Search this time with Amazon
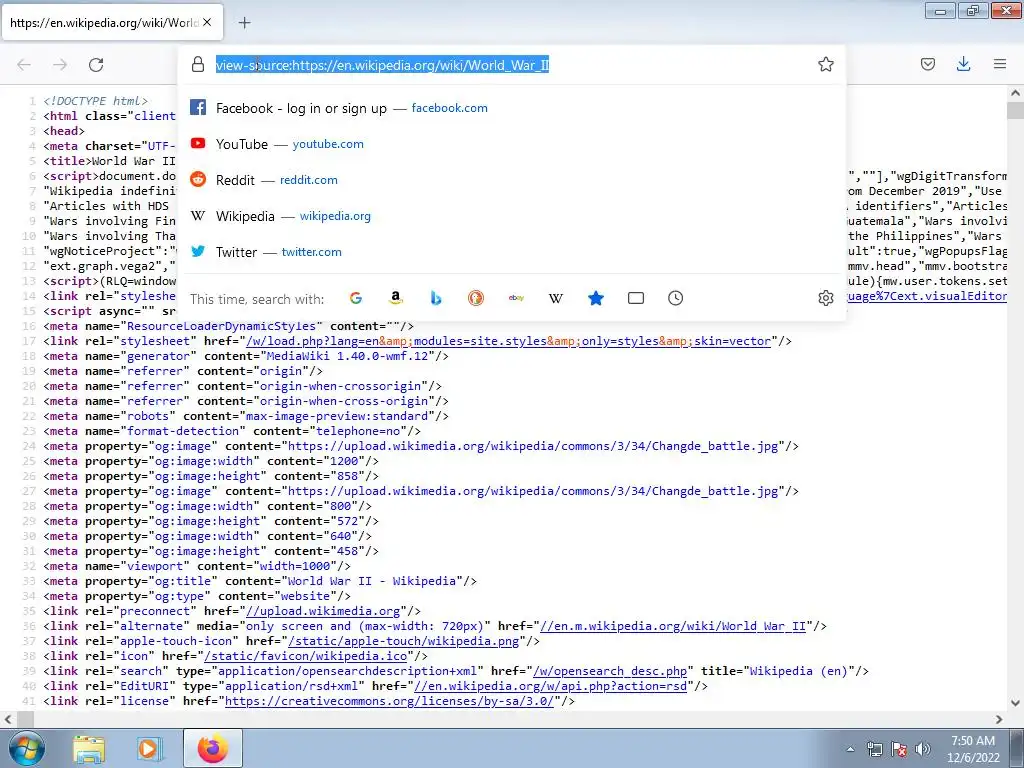 coord(396,298)
